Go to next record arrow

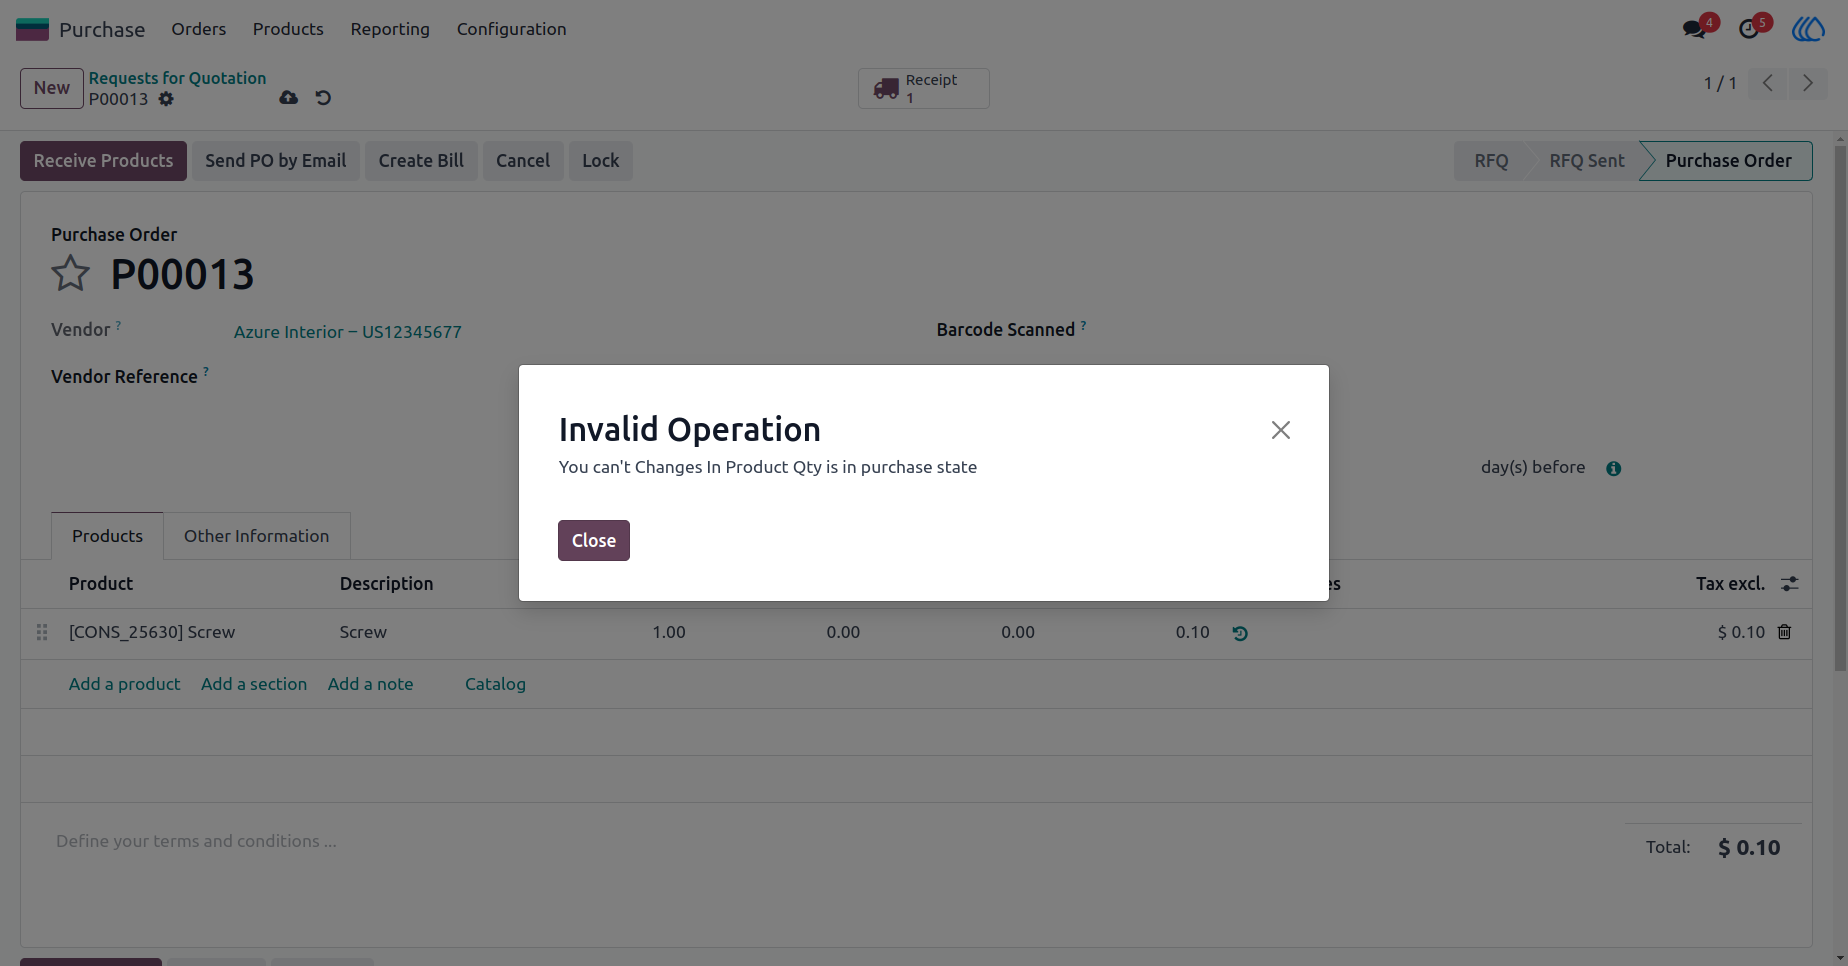(x=1807, y=83)
